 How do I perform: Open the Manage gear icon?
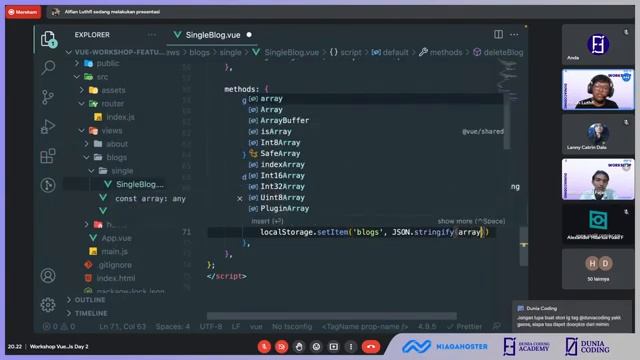(x=48, y=304)
